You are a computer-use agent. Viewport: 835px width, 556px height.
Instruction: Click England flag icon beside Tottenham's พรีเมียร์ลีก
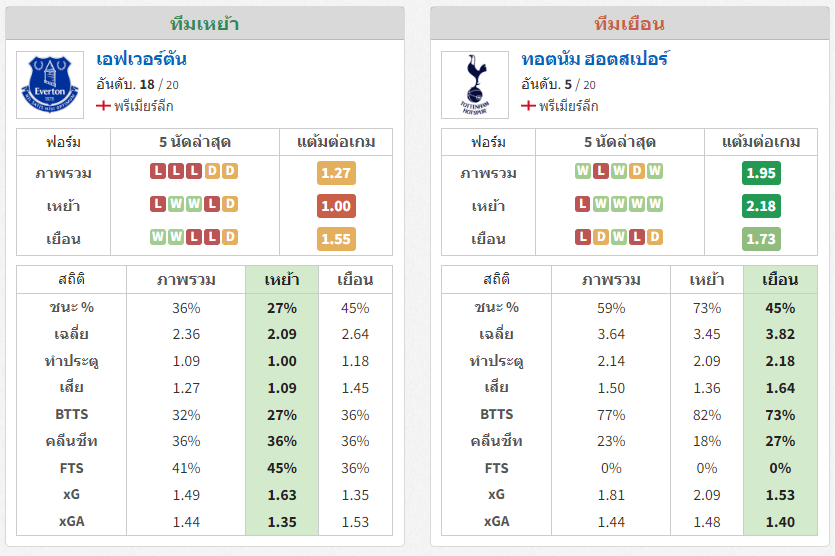coord(528,106)
